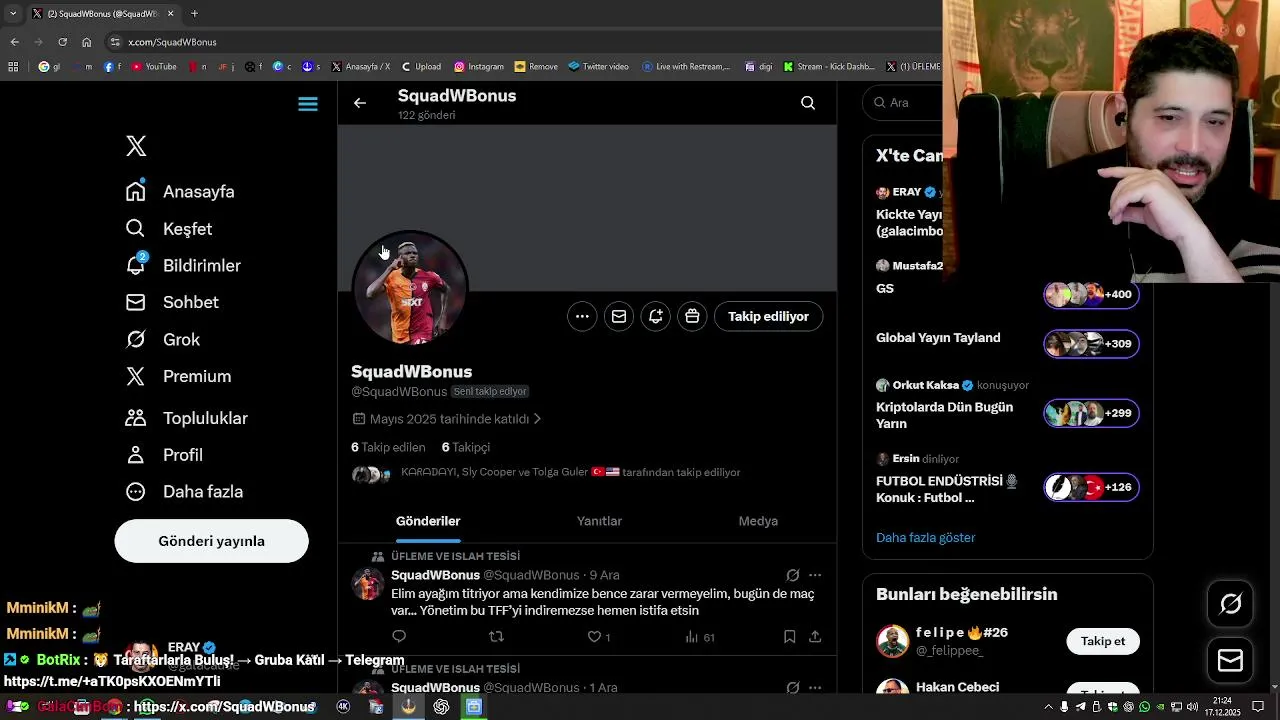Open the SquadWBonus profile picture

coord(410,289)
